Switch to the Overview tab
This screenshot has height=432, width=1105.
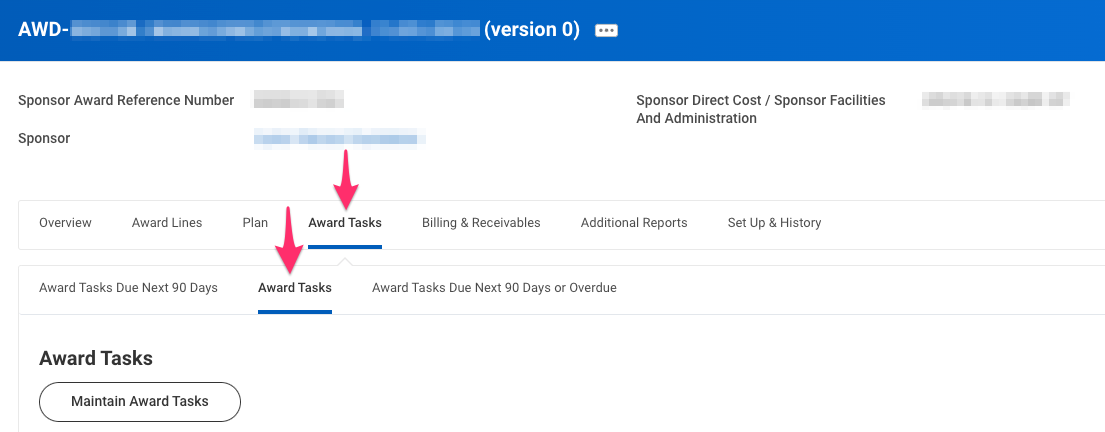pos(66,223)
